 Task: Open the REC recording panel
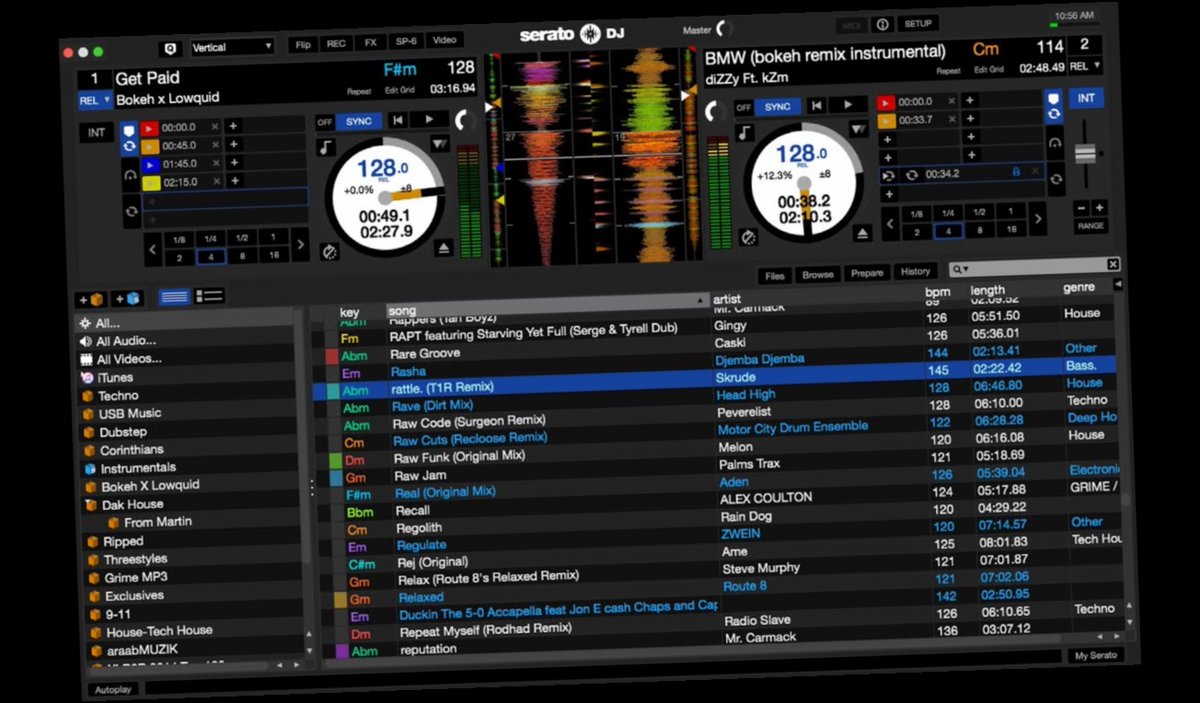click(x=336, y=43)
